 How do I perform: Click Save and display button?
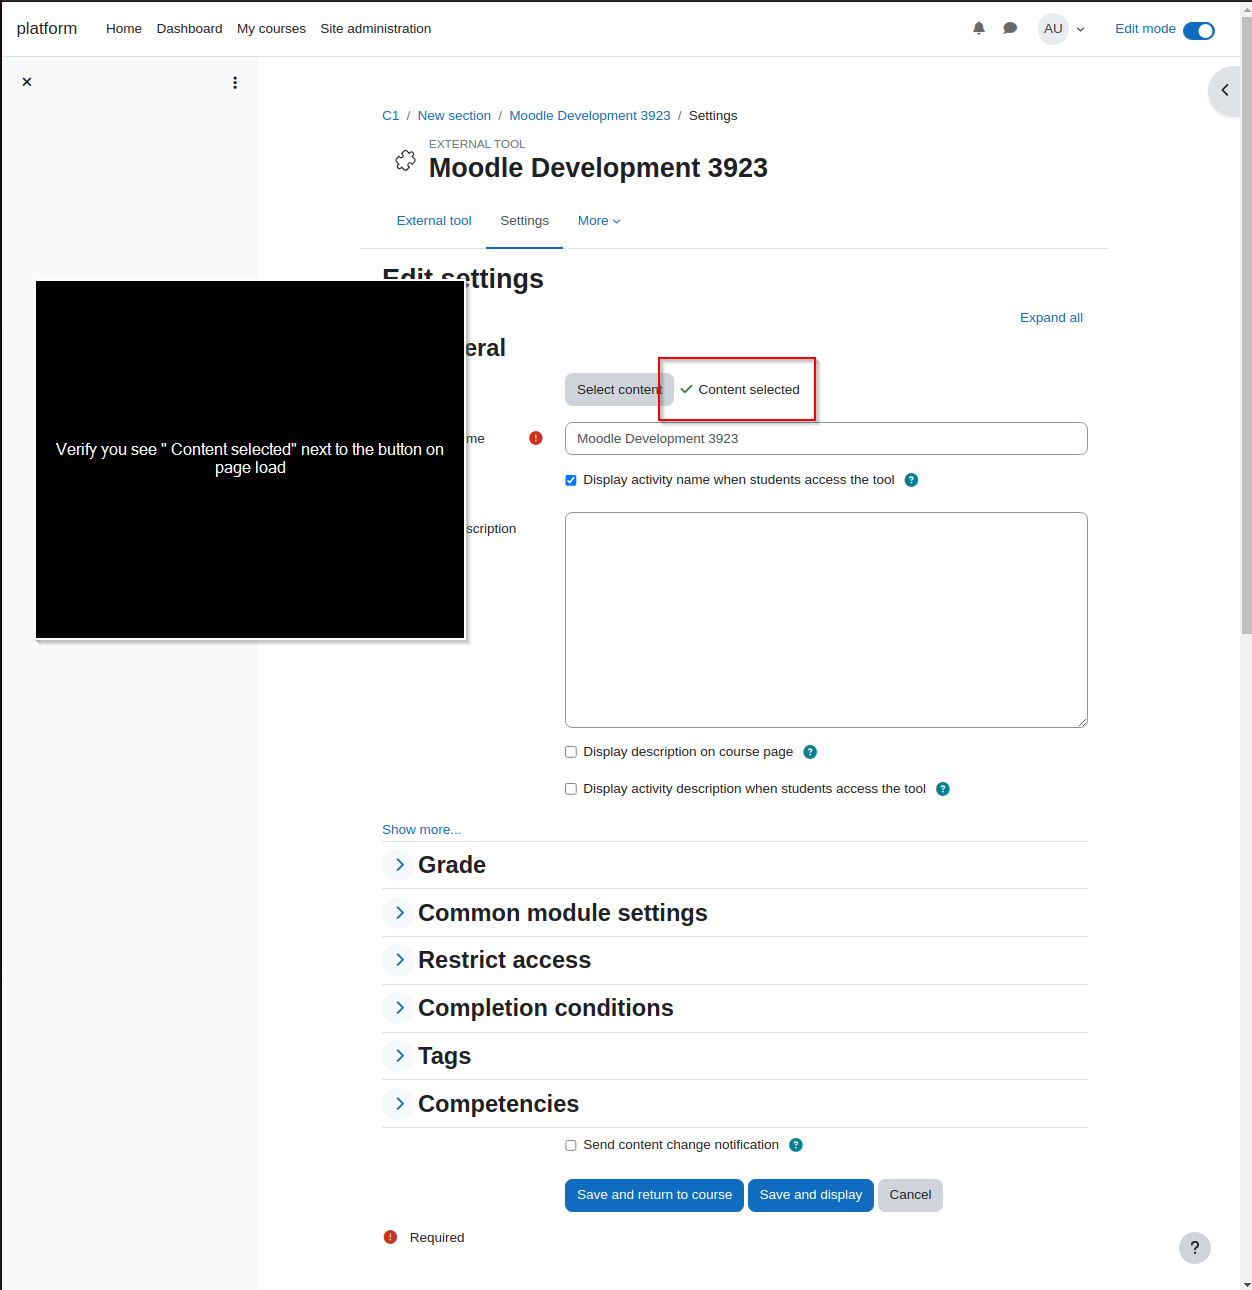point(811,1195)
